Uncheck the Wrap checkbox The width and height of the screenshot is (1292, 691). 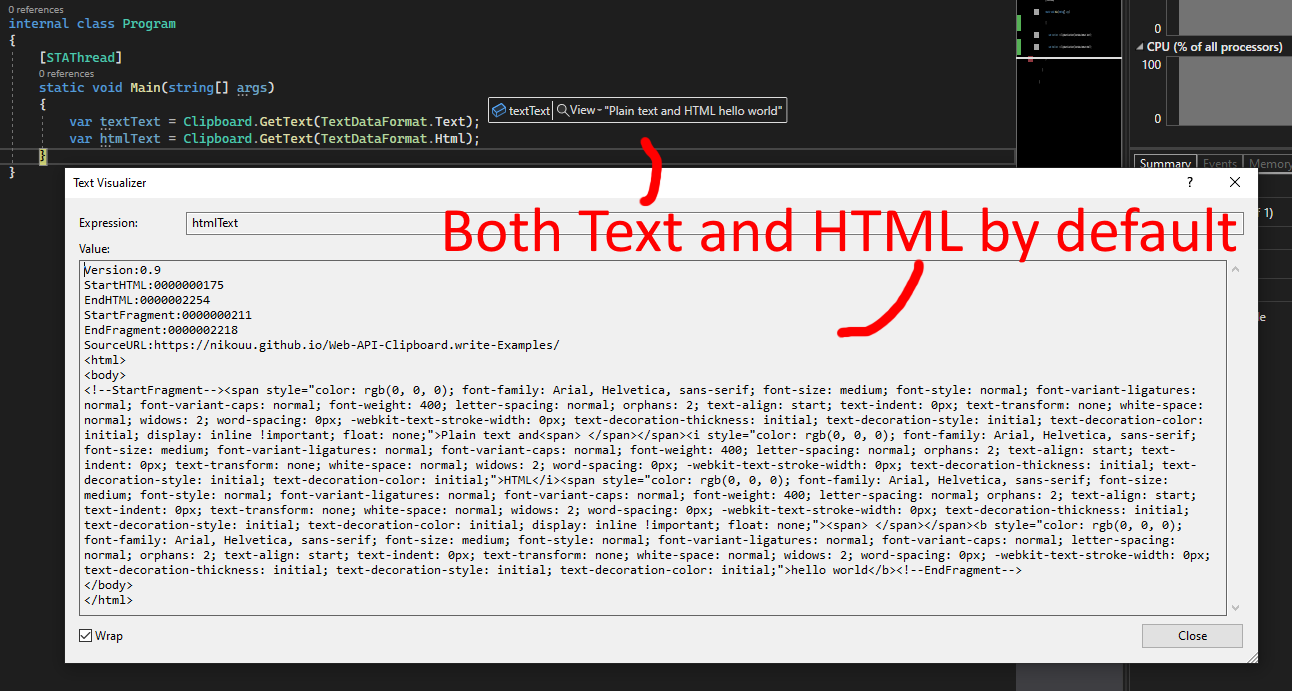(x=85, y=635)
